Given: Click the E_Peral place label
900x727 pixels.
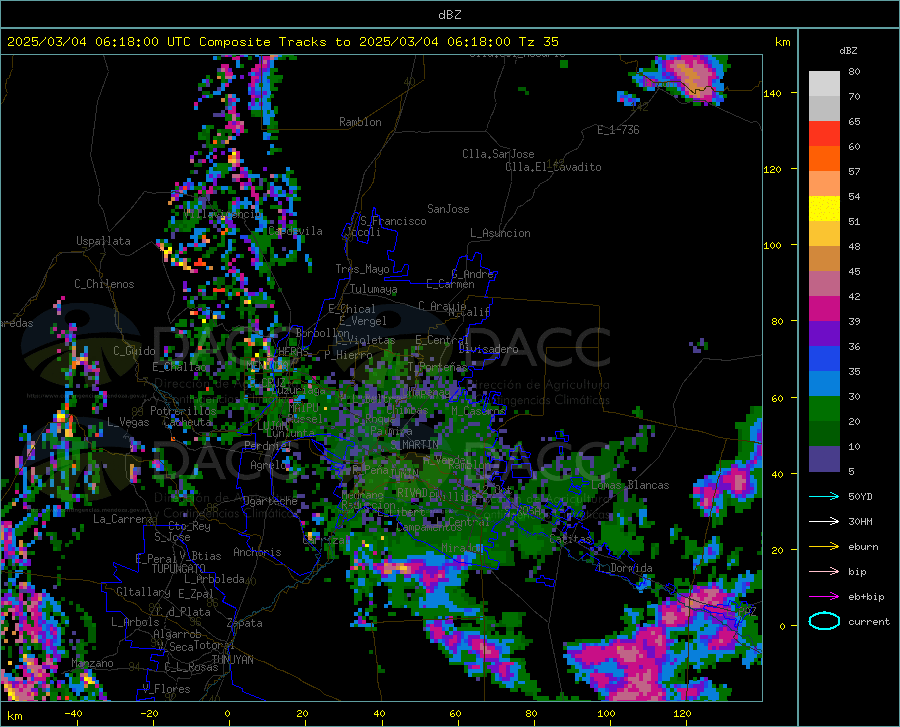Looking at the screenshot, I should (x=156, y=558).
